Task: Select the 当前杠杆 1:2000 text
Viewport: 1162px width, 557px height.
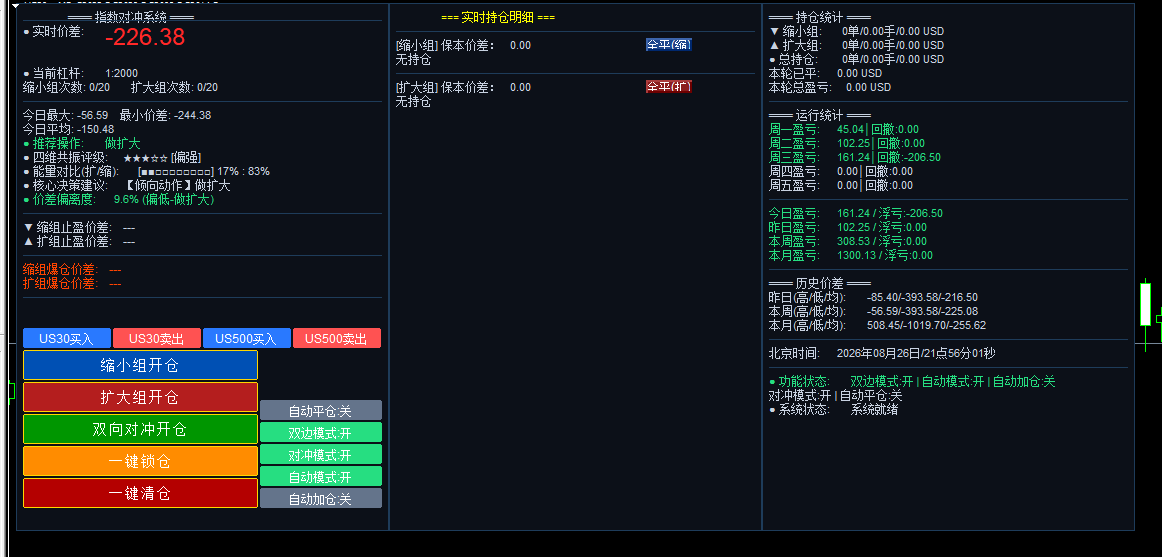Action: pyautogui.click(x=81, y=73)
